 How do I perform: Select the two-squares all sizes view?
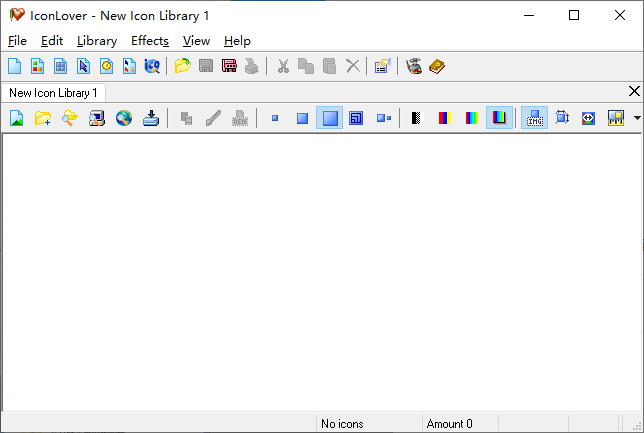384,118
